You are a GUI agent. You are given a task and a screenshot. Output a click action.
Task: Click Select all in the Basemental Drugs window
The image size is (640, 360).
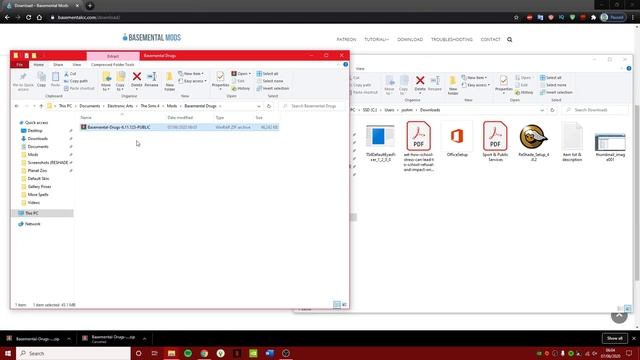tap(267, 74)
